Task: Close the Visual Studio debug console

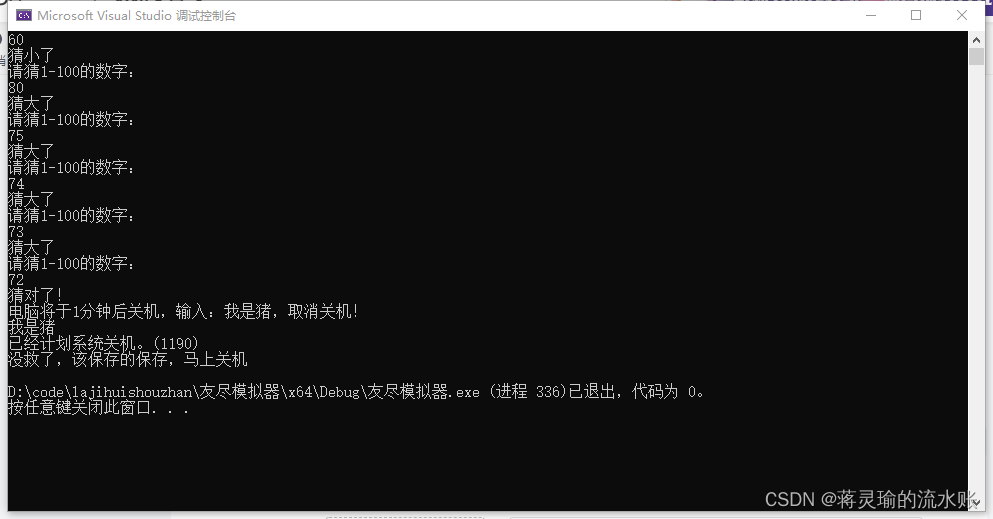Action: [961, 15]
